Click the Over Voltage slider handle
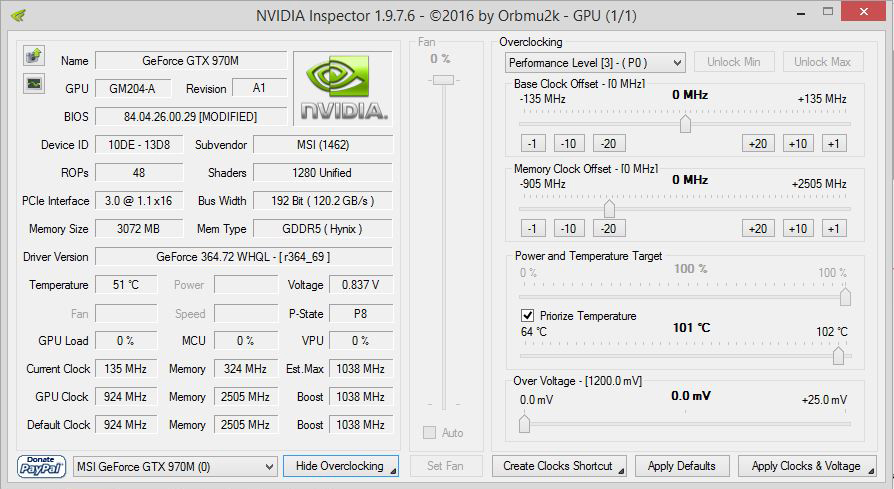 [x=525, y=423]
